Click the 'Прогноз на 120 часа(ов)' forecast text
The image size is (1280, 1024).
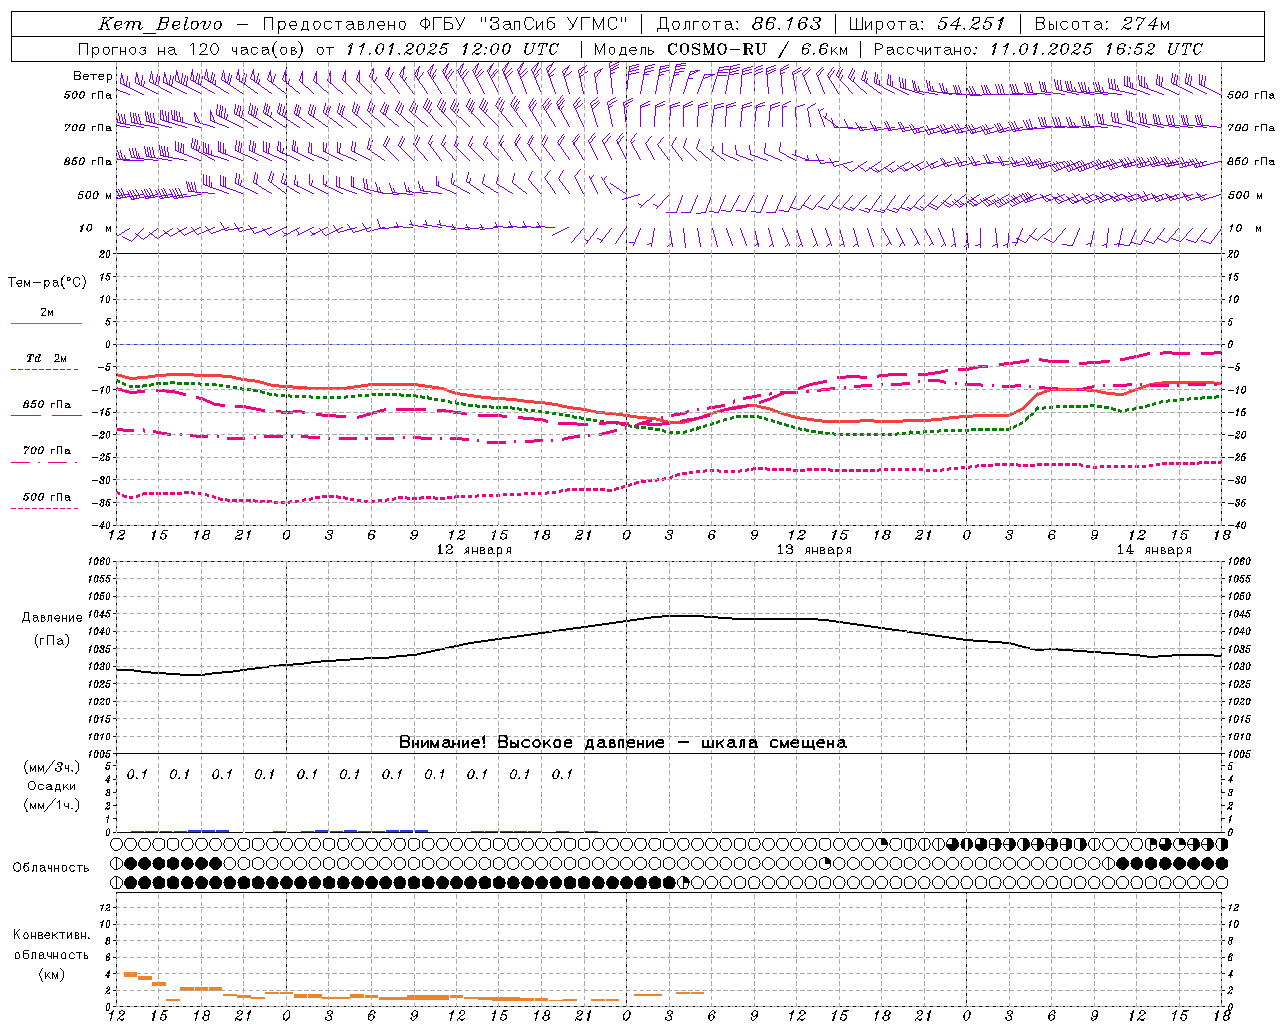coord(192,49)
